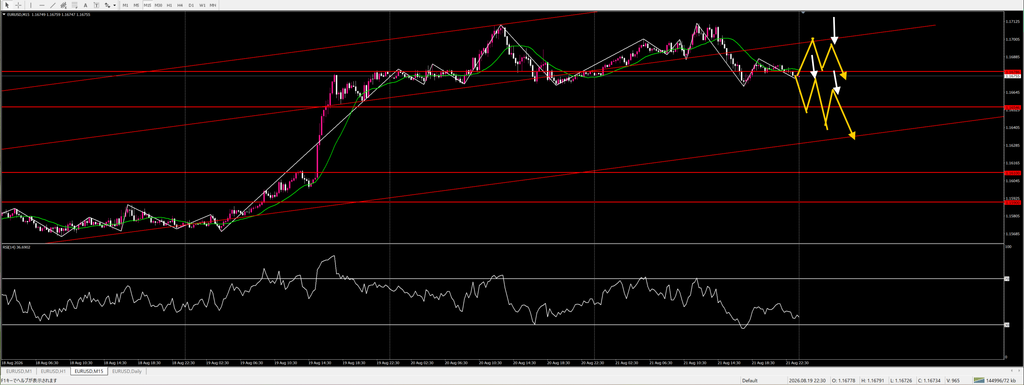The width and height of the screenshot is (1024, 385).
Task: Open the arrows objects dropdown
Action: (110, 5)
